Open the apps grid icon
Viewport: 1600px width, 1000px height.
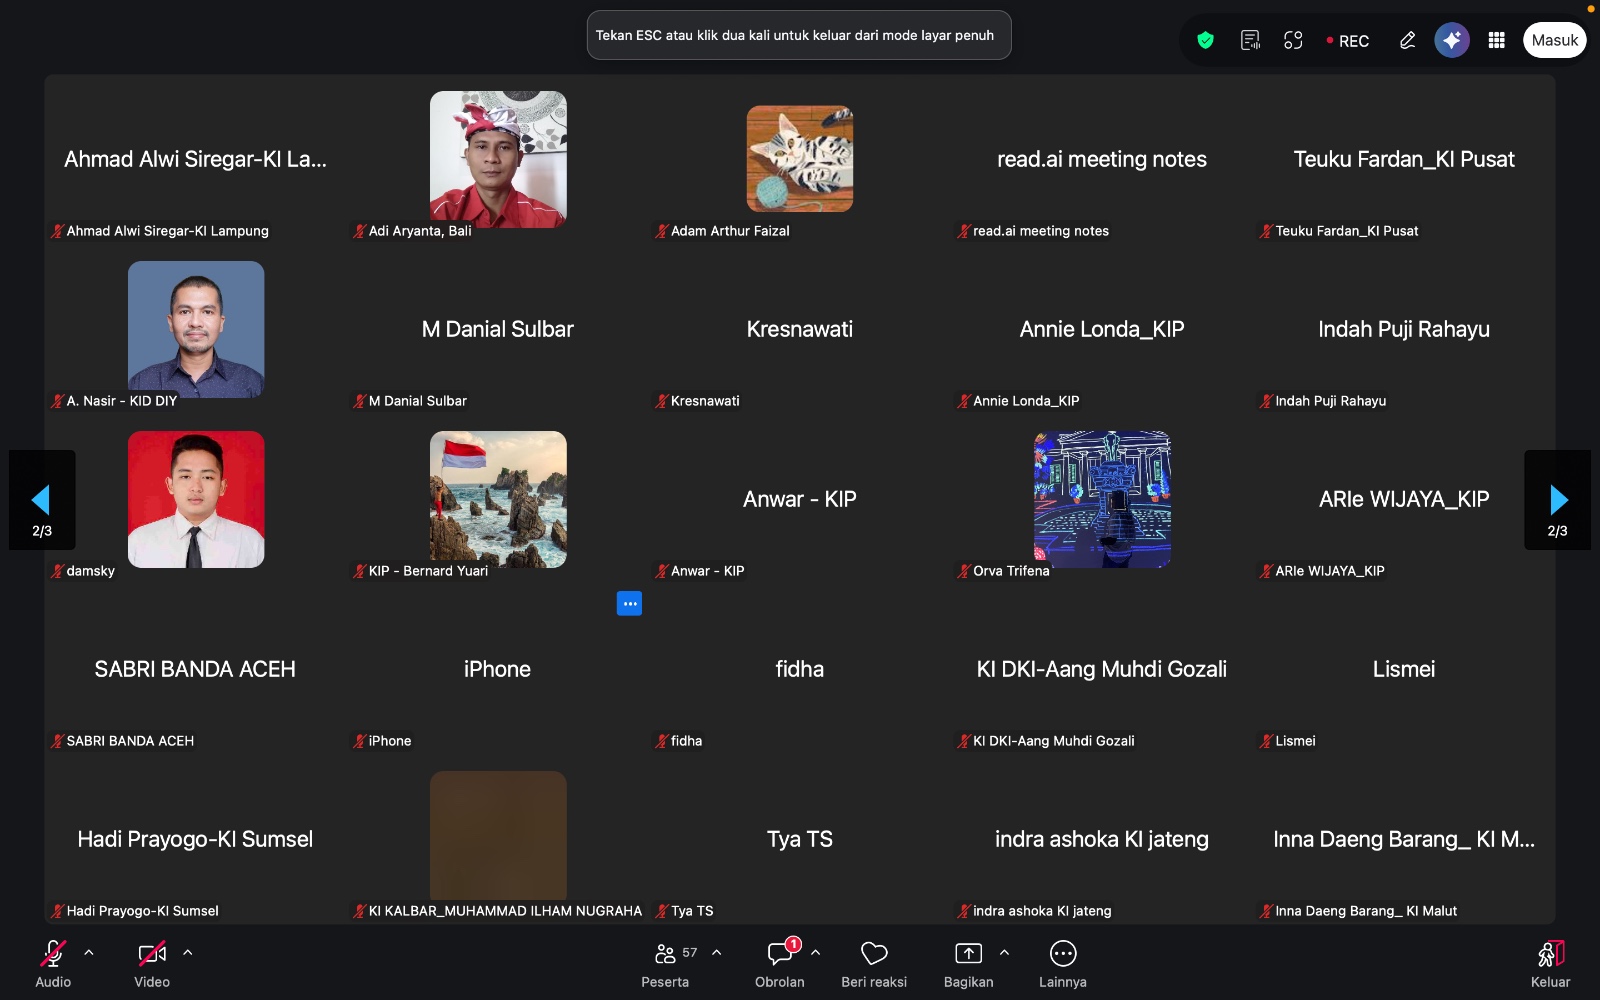click(1496, 40)
